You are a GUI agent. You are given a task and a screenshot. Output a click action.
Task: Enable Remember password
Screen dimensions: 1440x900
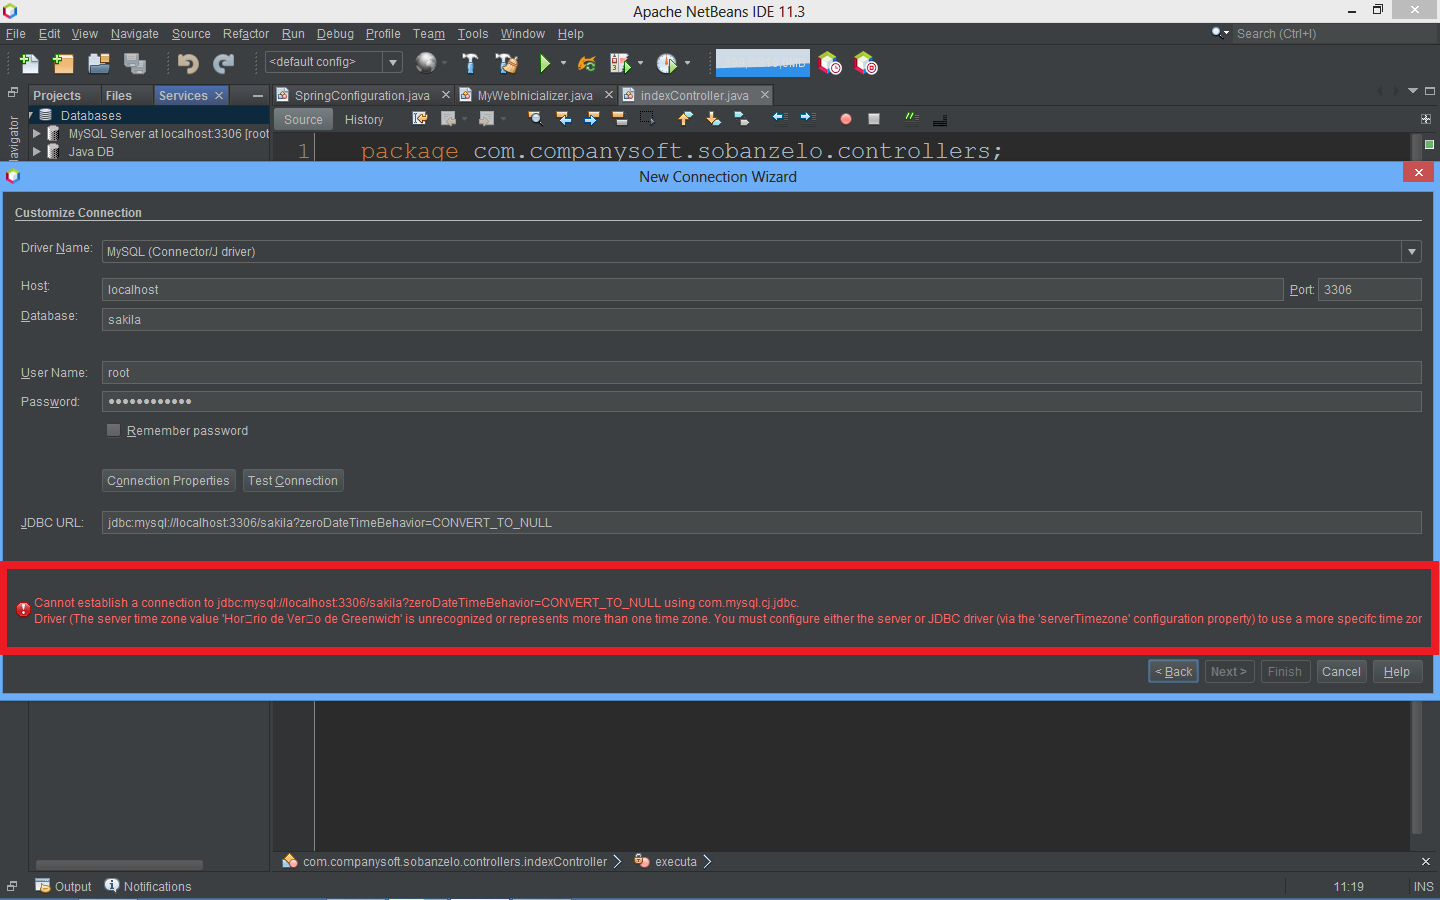coord(114,430)
